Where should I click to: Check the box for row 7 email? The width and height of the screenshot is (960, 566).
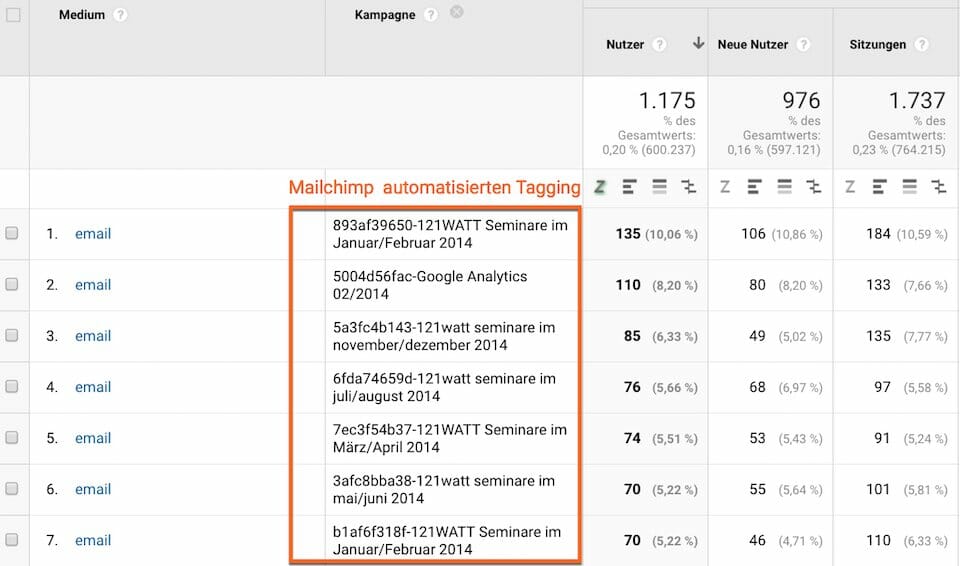pos(12,540)
